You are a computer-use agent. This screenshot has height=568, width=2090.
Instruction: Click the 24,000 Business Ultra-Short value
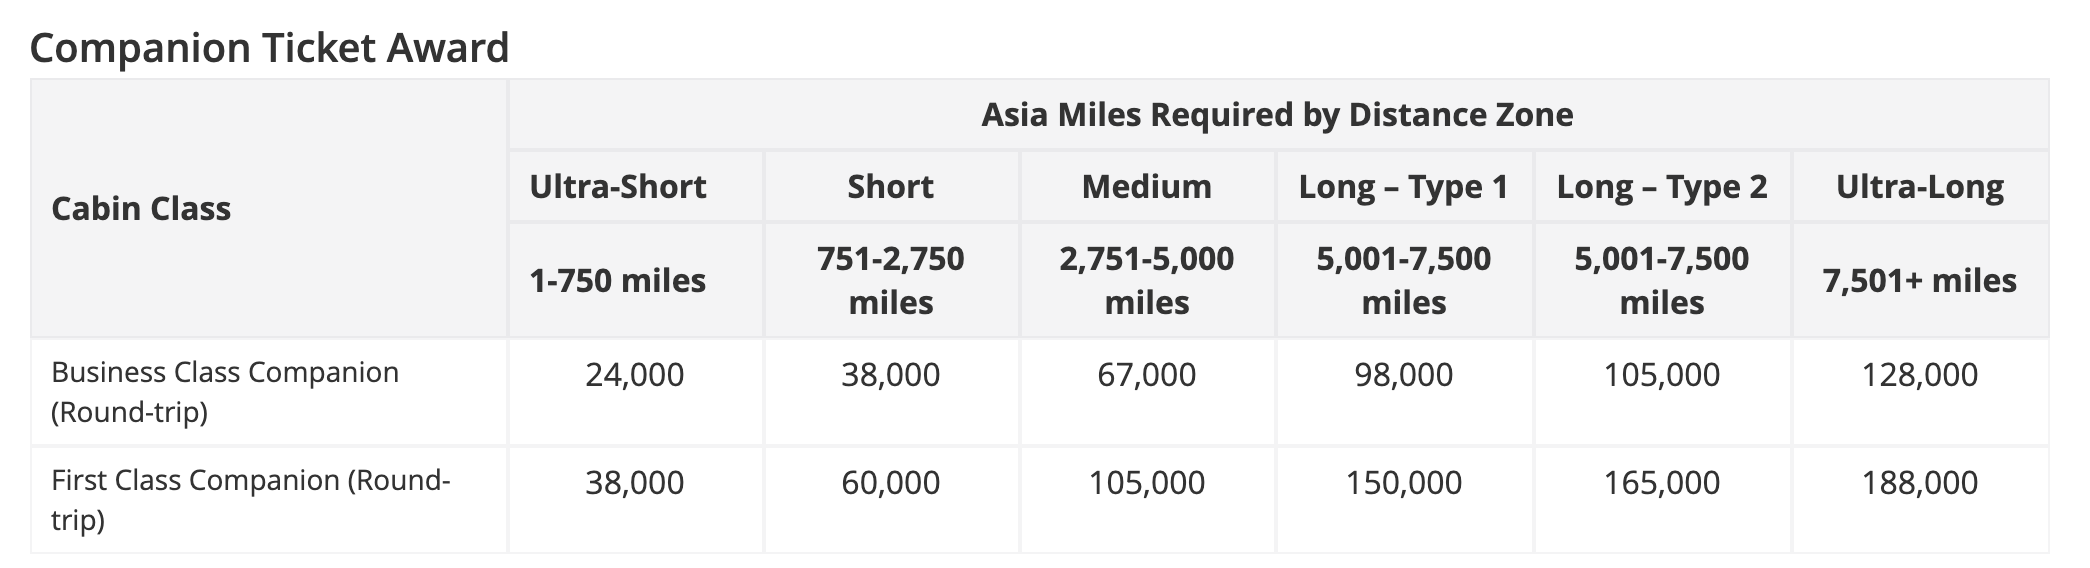pyautogui.click(x=635, y=375)
